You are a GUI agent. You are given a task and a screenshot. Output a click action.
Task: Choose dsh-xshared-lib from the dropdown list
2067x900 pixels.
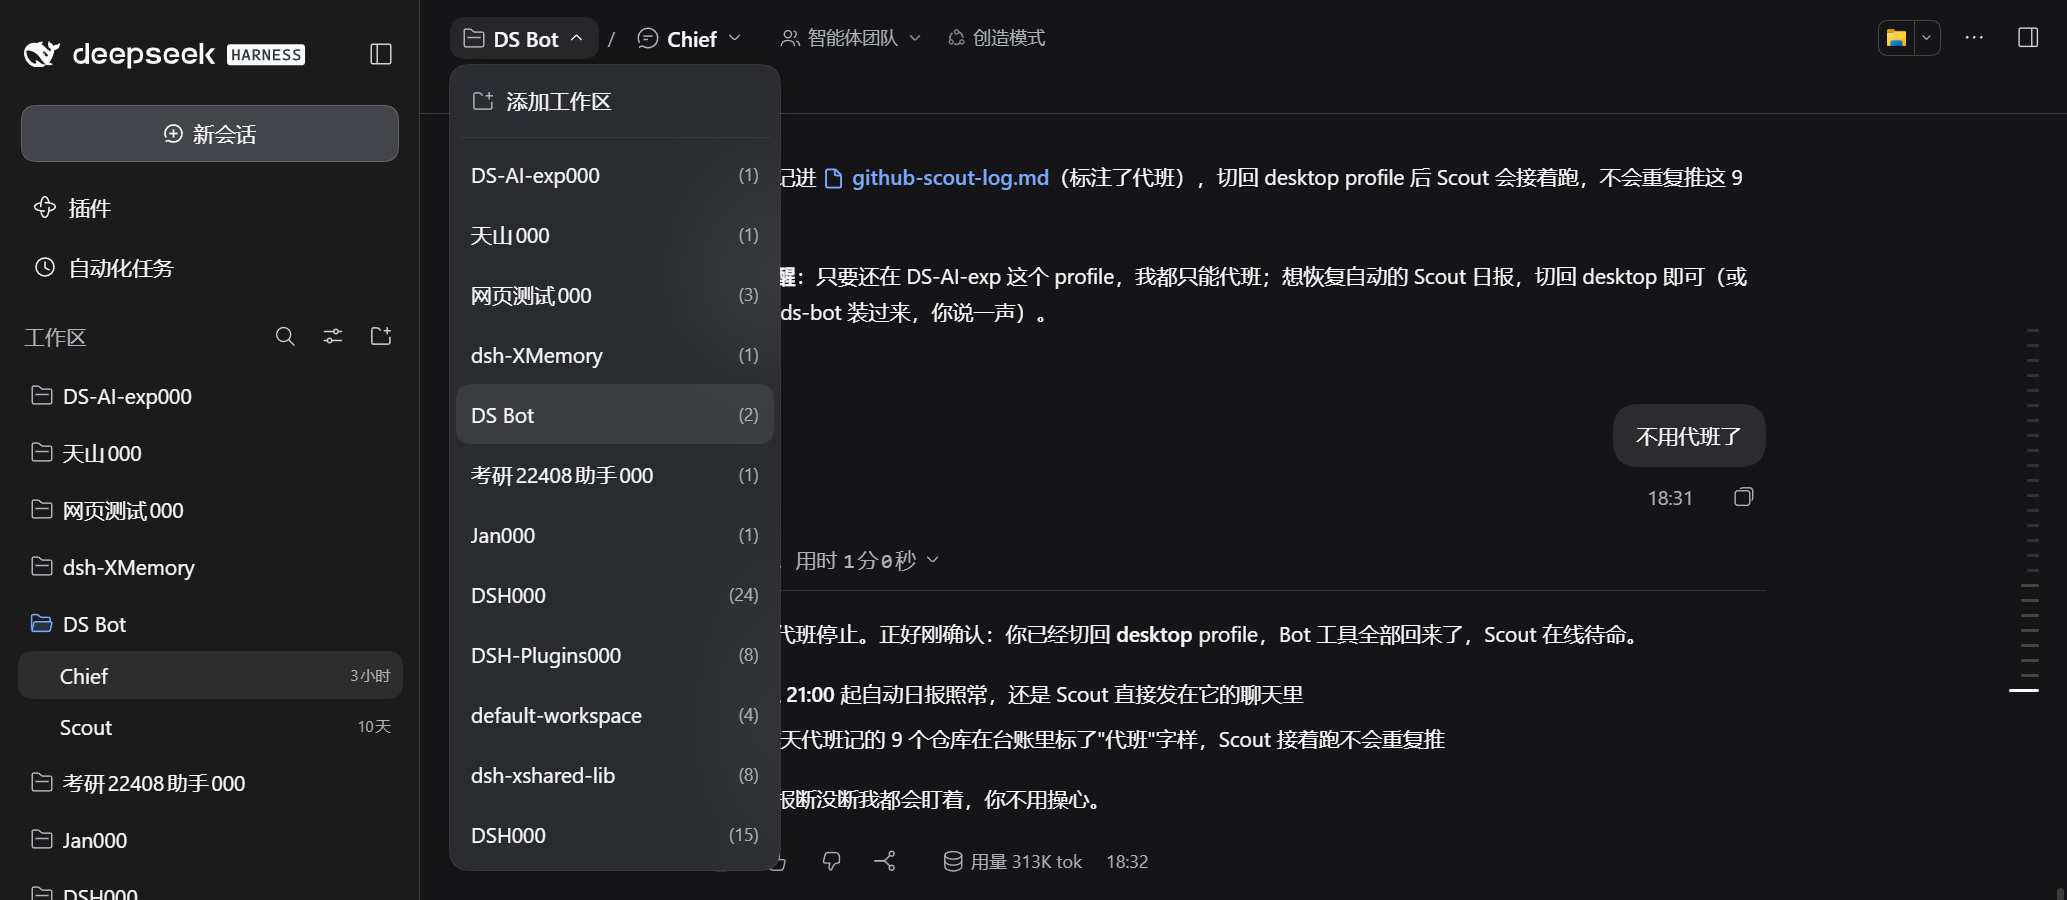tap(614, 775)
